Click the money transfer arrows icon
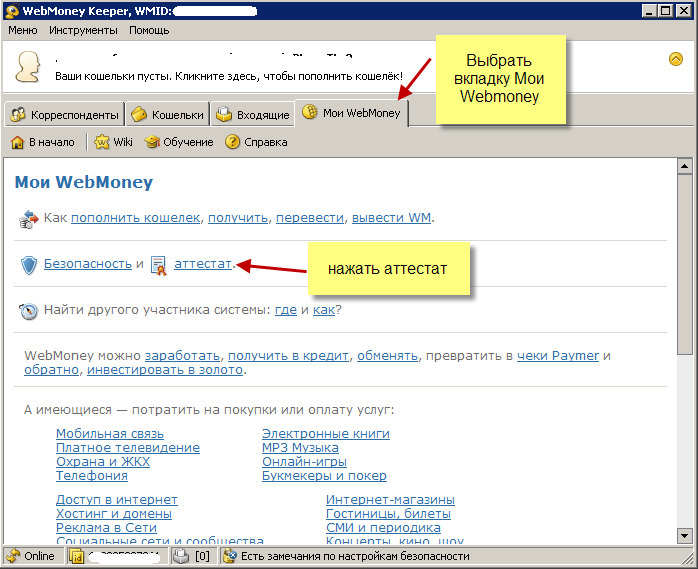This screenshot has height=569, width=698. coord(28,219)
